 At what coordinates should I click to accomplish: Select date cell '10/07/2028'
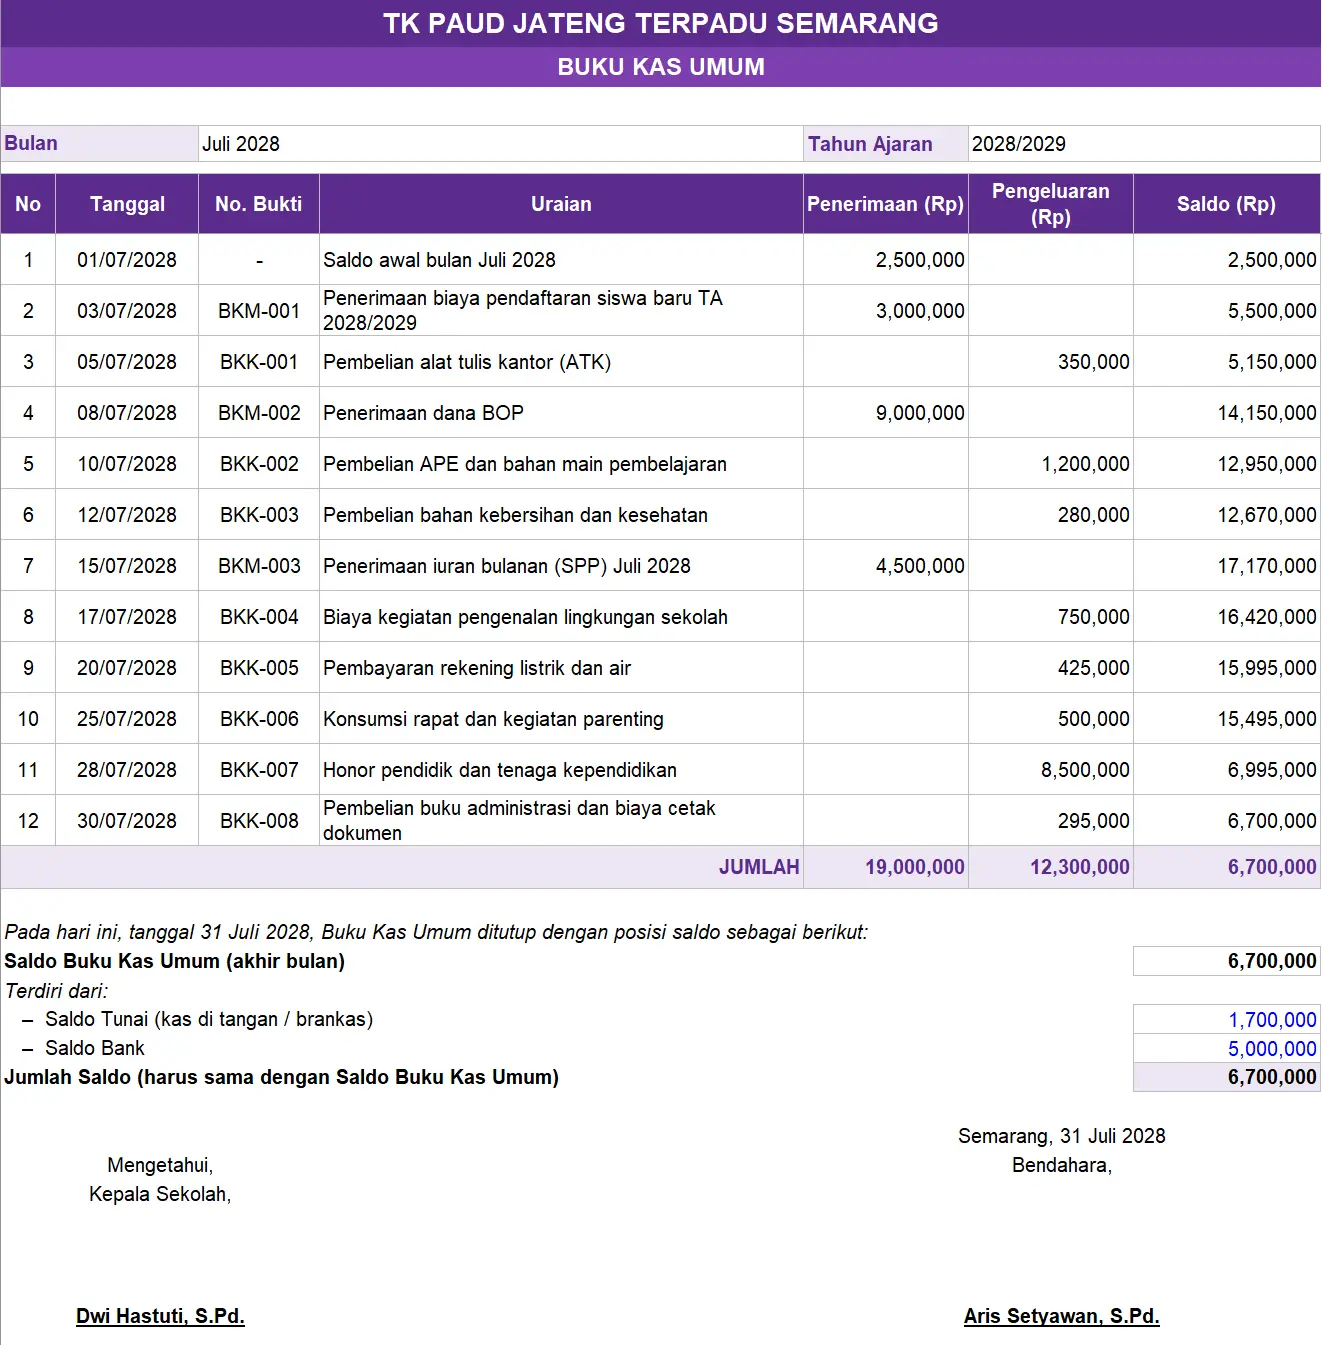[x=127, y=464]
